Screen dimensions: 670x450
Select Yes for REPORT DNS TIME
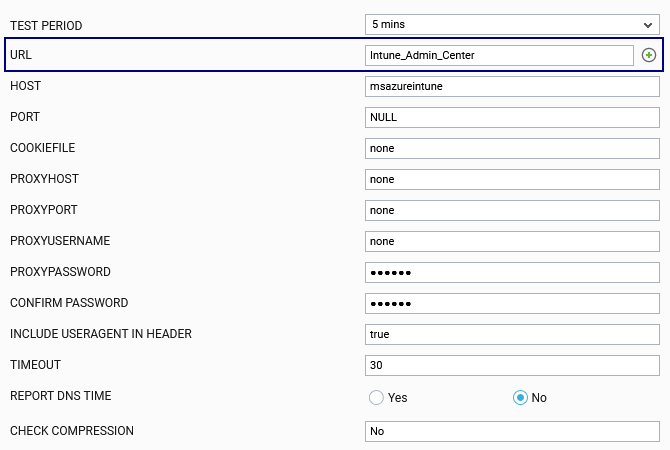pos(376,397)
